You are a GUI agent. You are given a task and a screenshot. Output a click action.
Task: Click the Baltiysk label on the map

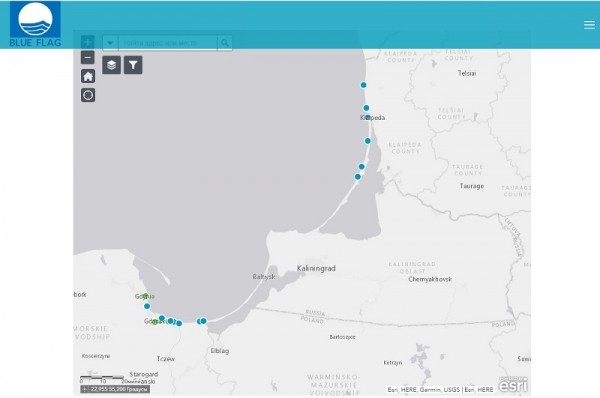point(264,276)
